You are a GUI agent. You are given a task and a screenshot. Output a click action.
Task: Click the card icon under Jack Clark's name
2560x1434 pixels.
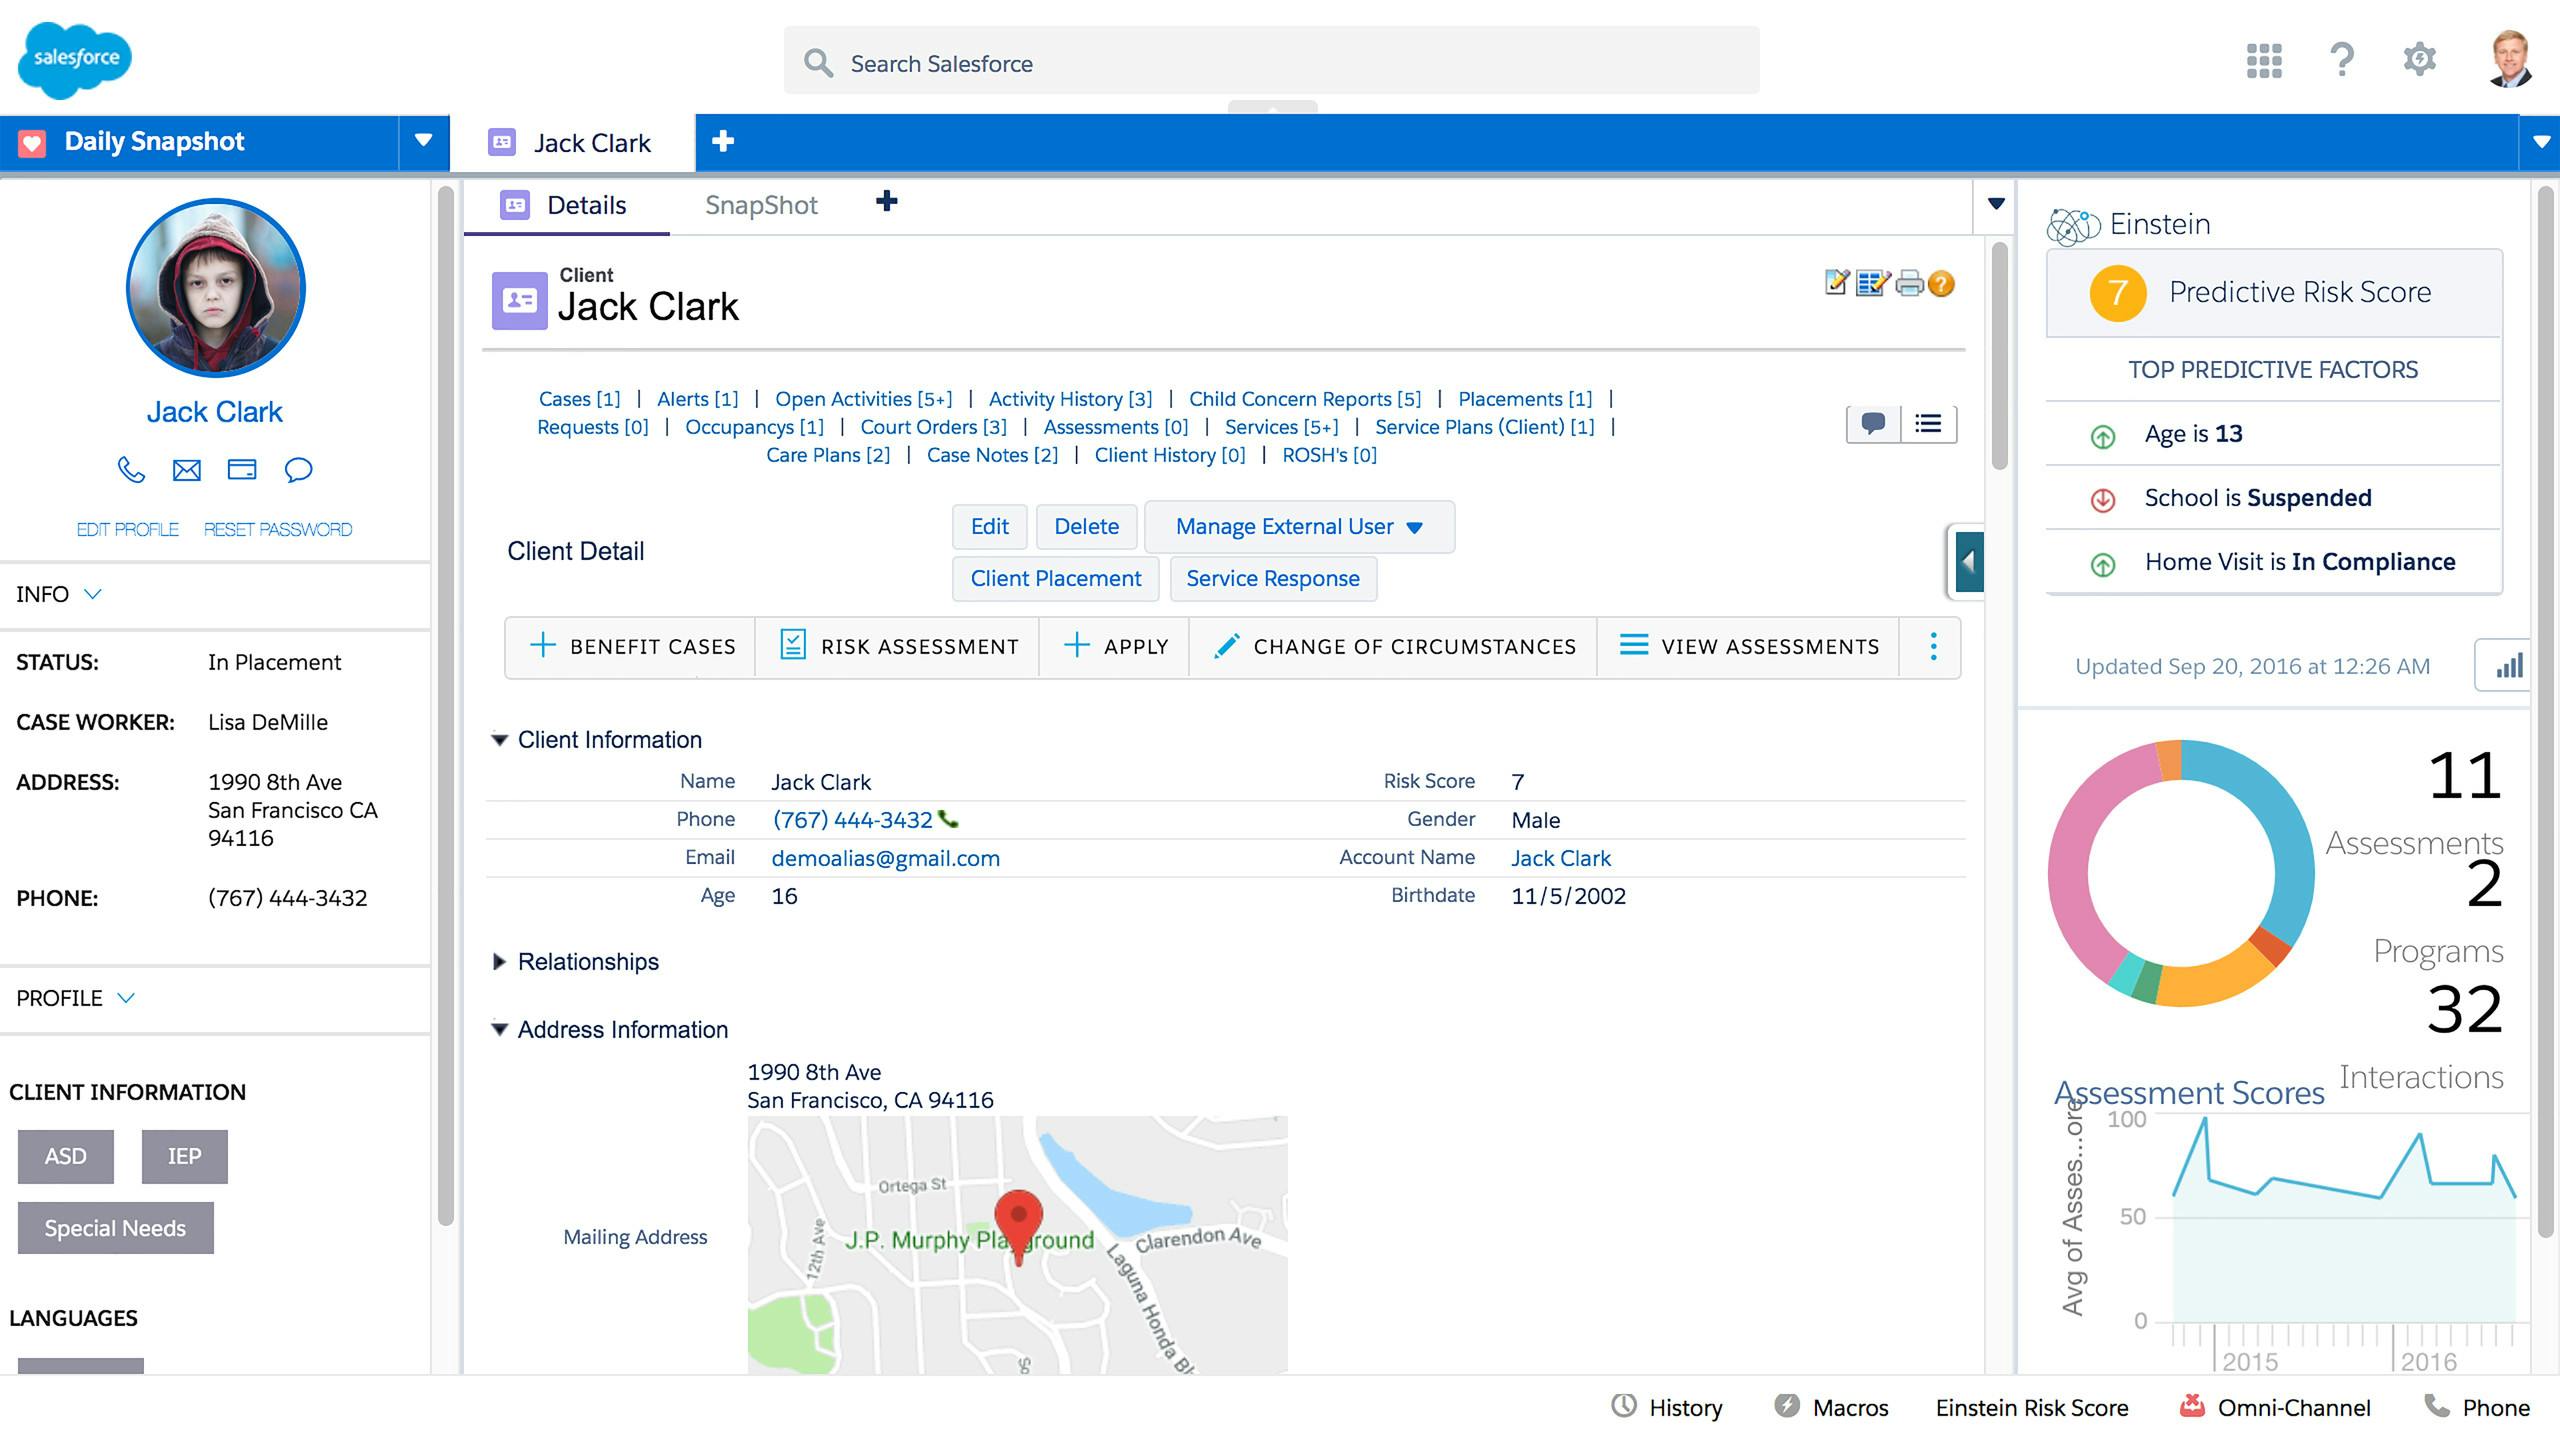[242, 469]
